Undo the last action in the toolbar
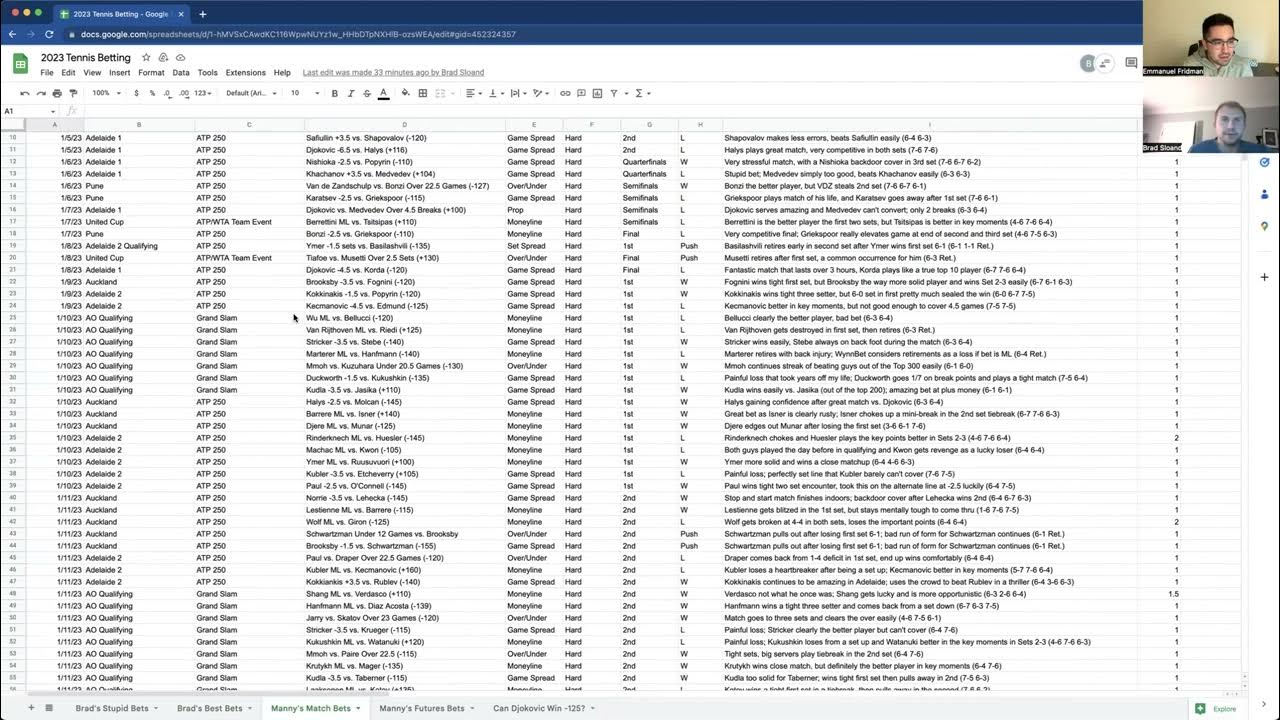This screenshot has width=1280, height=720. (x=24, y=93)
